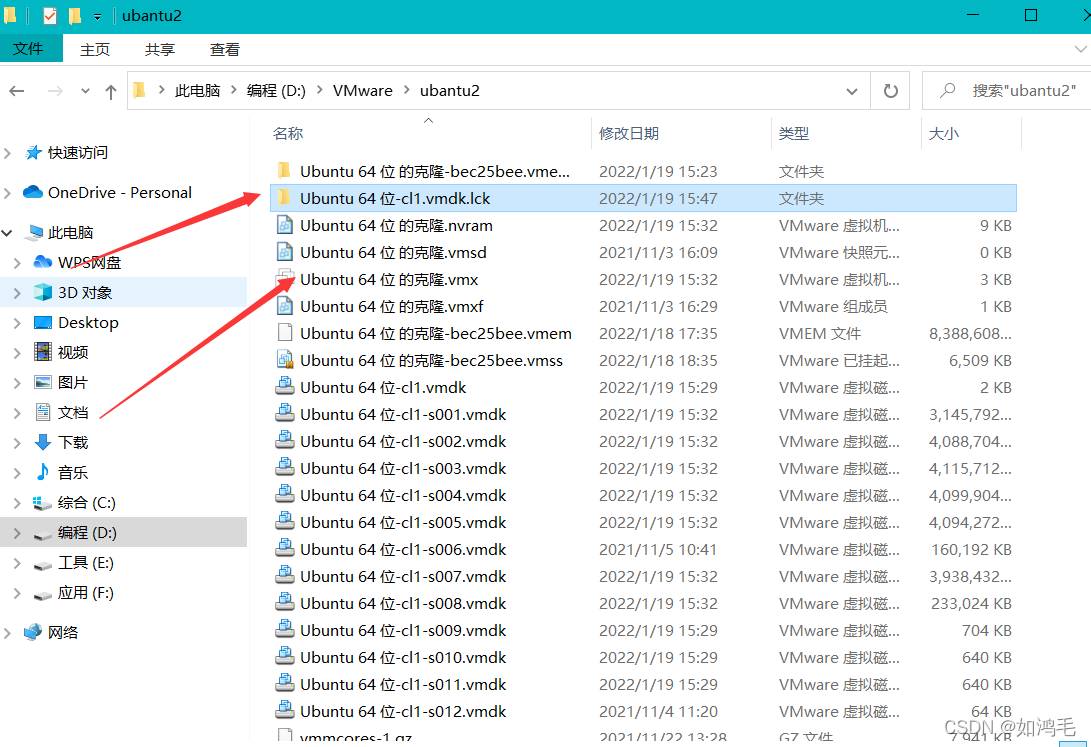Select WPS网盘 in the navigation pane
The image size is (1091, 747).
click(90, 262)
